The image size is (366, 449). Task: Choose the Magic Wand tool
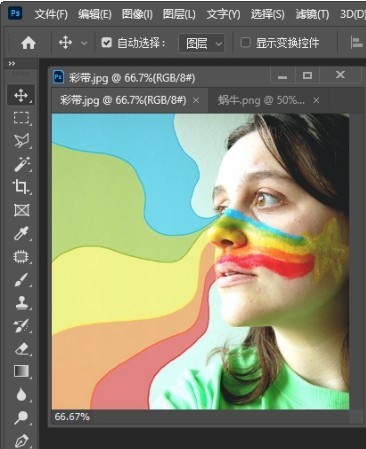pos(21,164)
